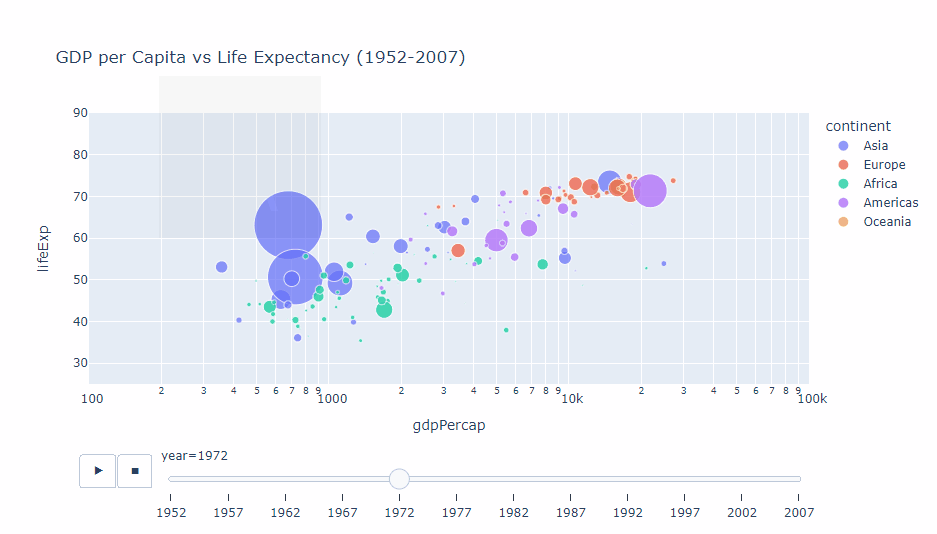Screen dimensions: 937x534
Task: Click the continent legend title
Action: [857, 126]
